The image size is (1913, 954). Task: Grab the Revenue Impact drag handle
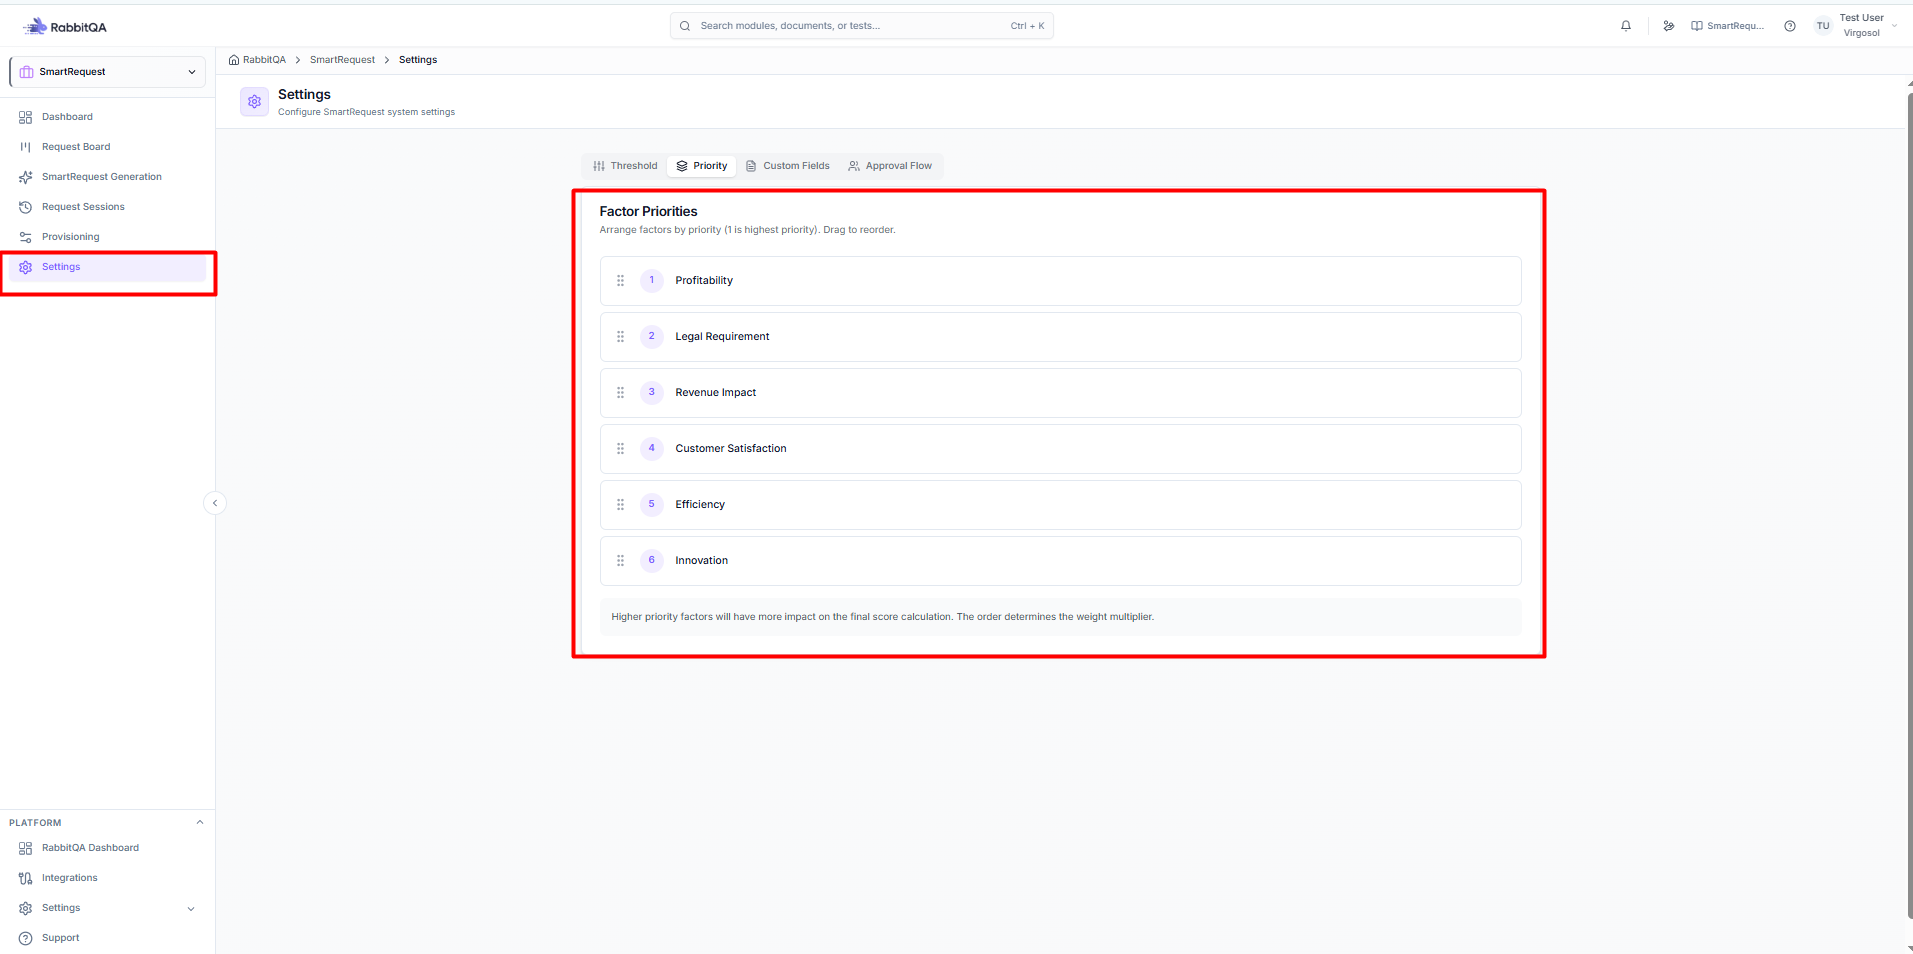[x=620, y=393]
